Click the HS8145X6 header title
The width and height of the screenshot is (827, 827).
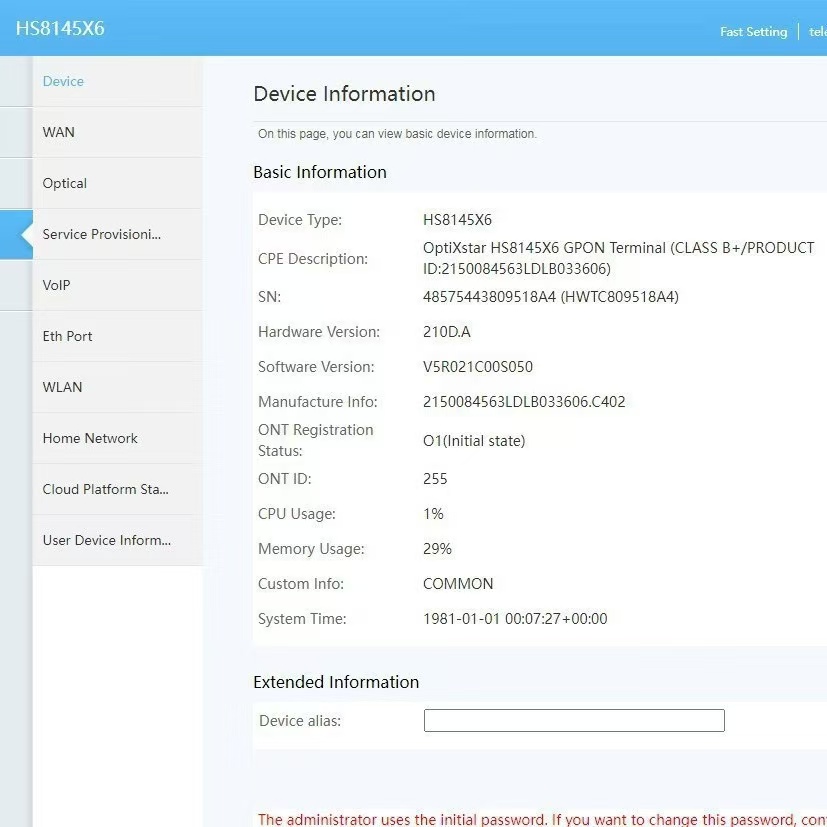tap(60, 28)
